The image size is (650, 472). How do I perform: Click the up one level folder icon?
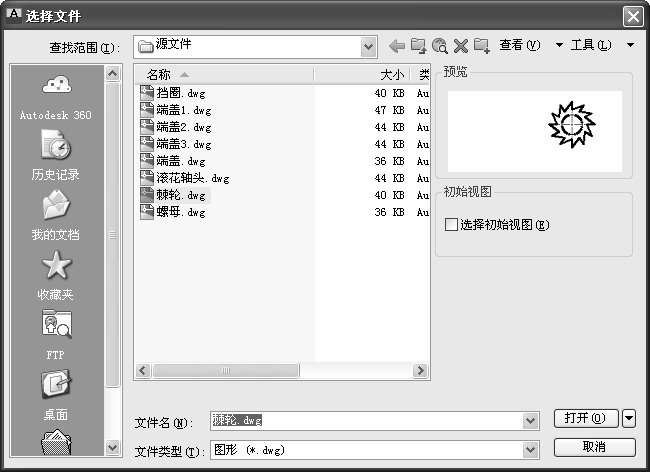[x=418, y=46]
